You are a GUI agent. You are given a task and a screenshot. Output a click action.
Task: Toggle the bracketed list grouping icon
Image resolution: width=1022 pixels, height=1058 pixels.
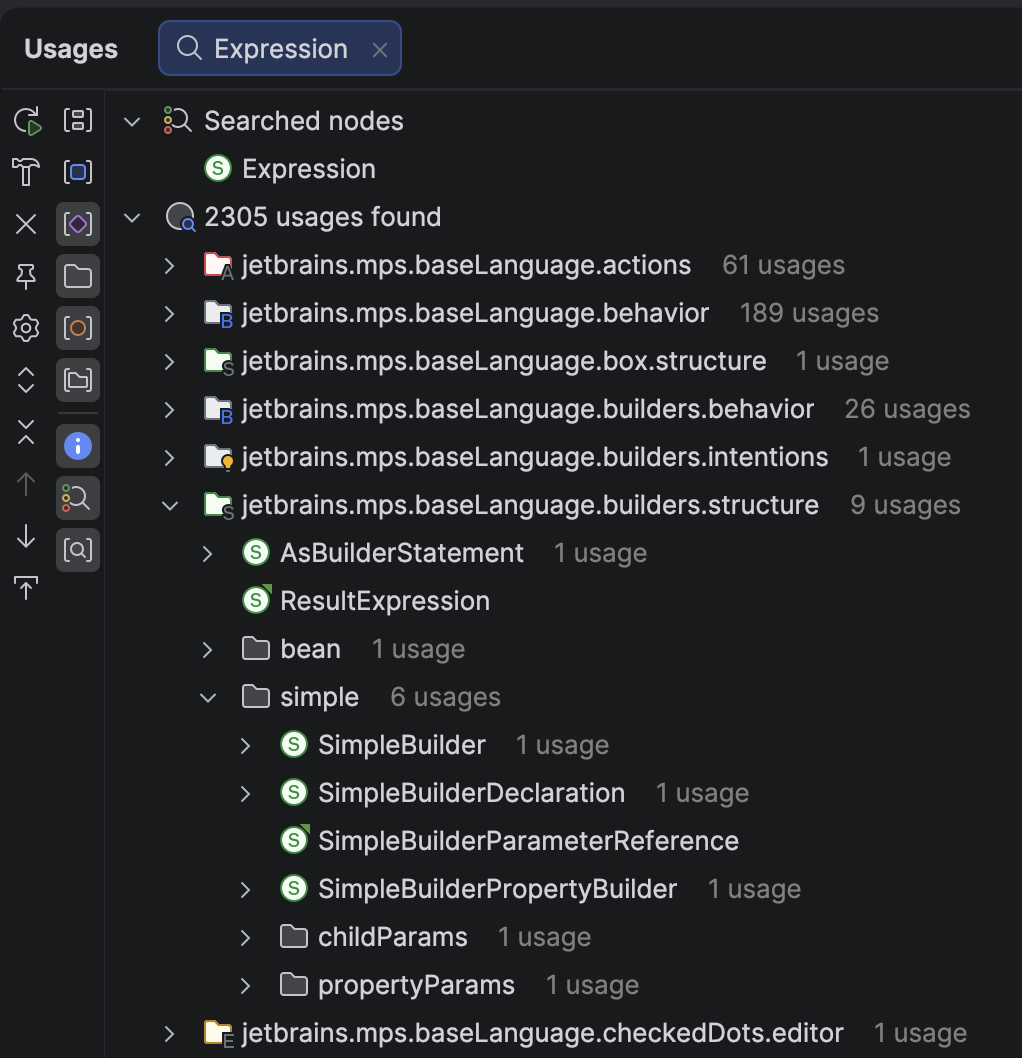(x=78, y=120)
